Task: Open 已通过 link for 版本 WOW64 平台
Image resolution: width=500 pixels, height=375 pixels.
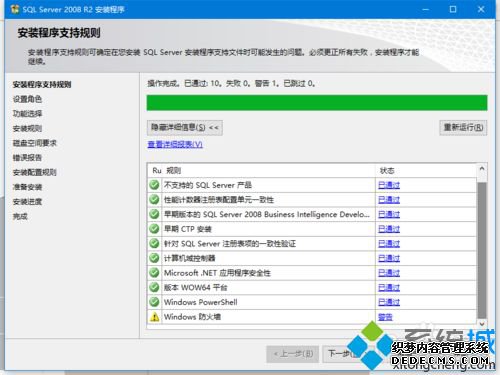Action: coord(389,288)
